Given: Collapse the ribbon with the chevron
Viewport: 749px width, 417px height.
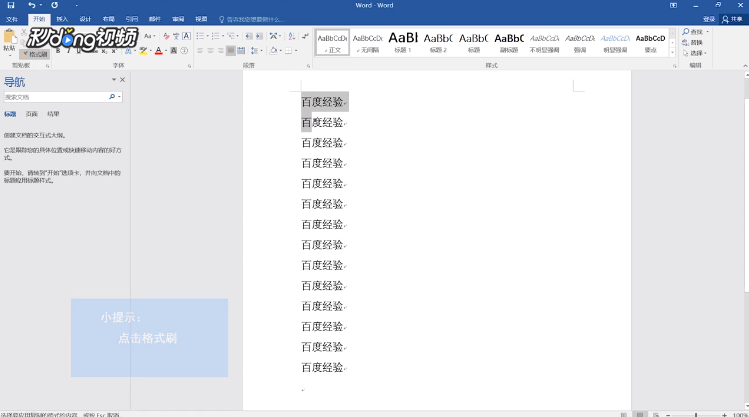Looking at the screenshot, I should 745,65.
